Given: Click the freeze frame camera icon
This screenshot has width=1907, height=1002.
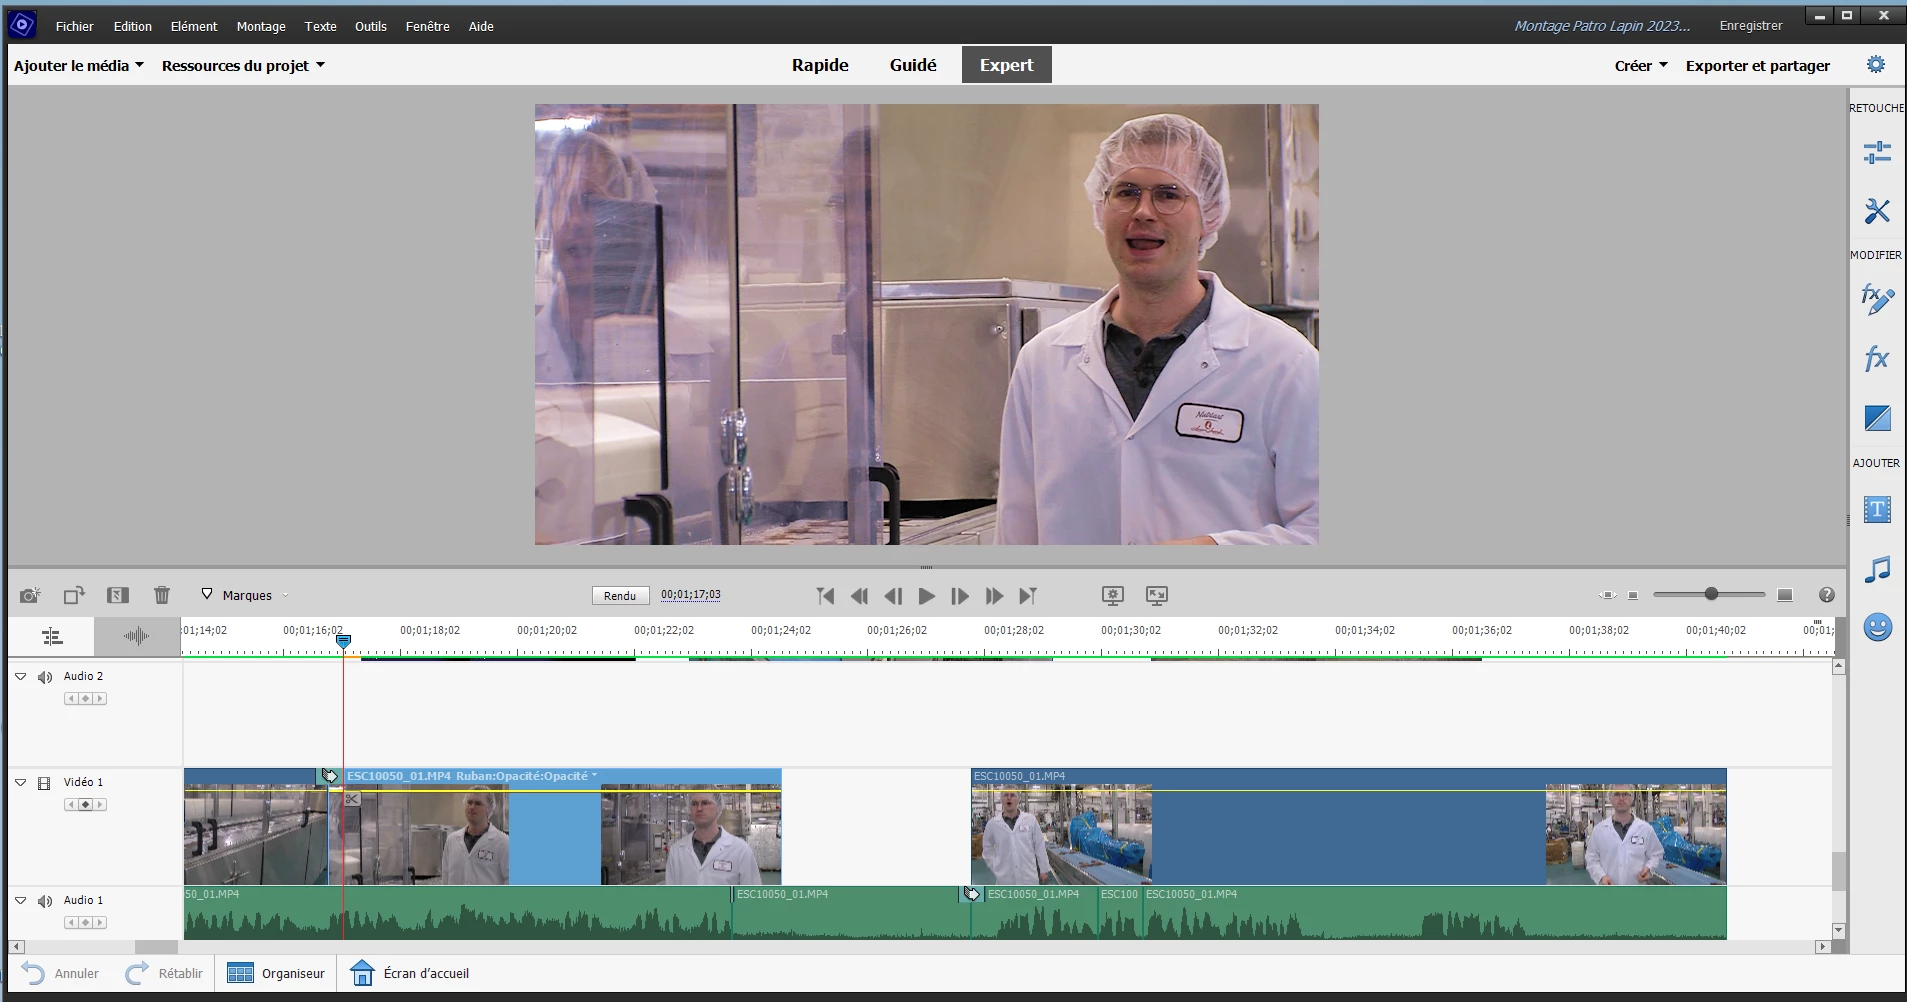Looking at the screenshot, I should point(30,595).
